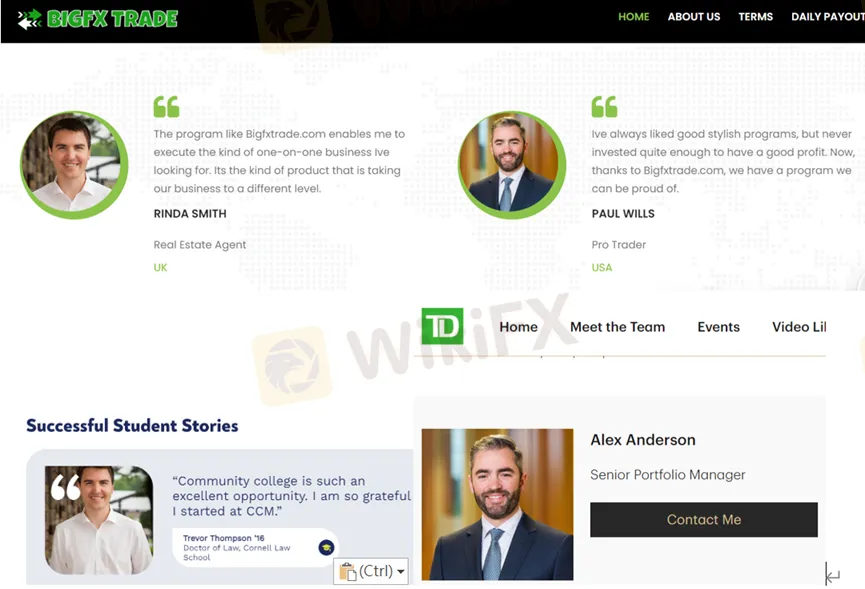Open the HOME menu item
The width and height of the screenshot is (865, 589).
click(x=633, y=17)
